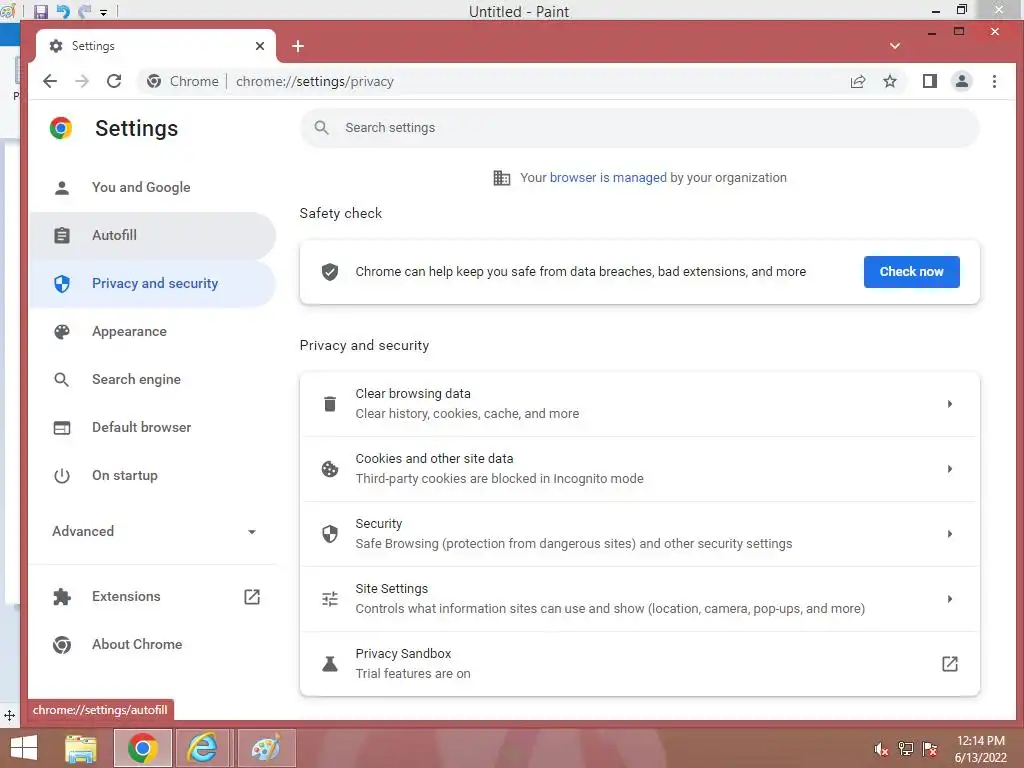Open Clear browsing data
Screen dimensions: 1024x768
(640, 404)
